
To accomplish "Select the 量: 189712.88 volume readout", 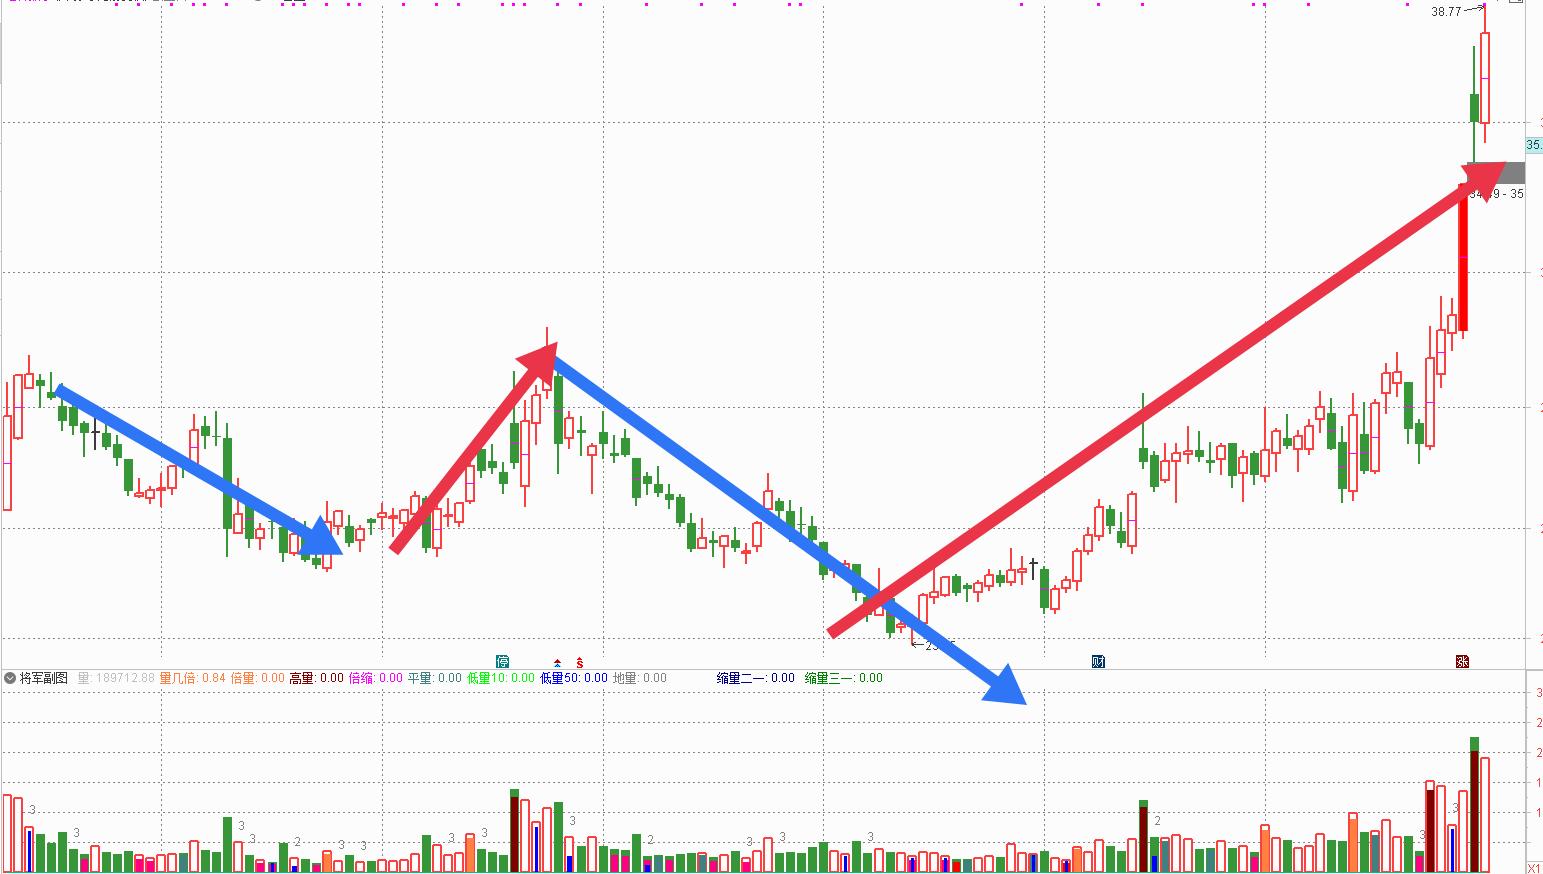I will coord(115,678).
